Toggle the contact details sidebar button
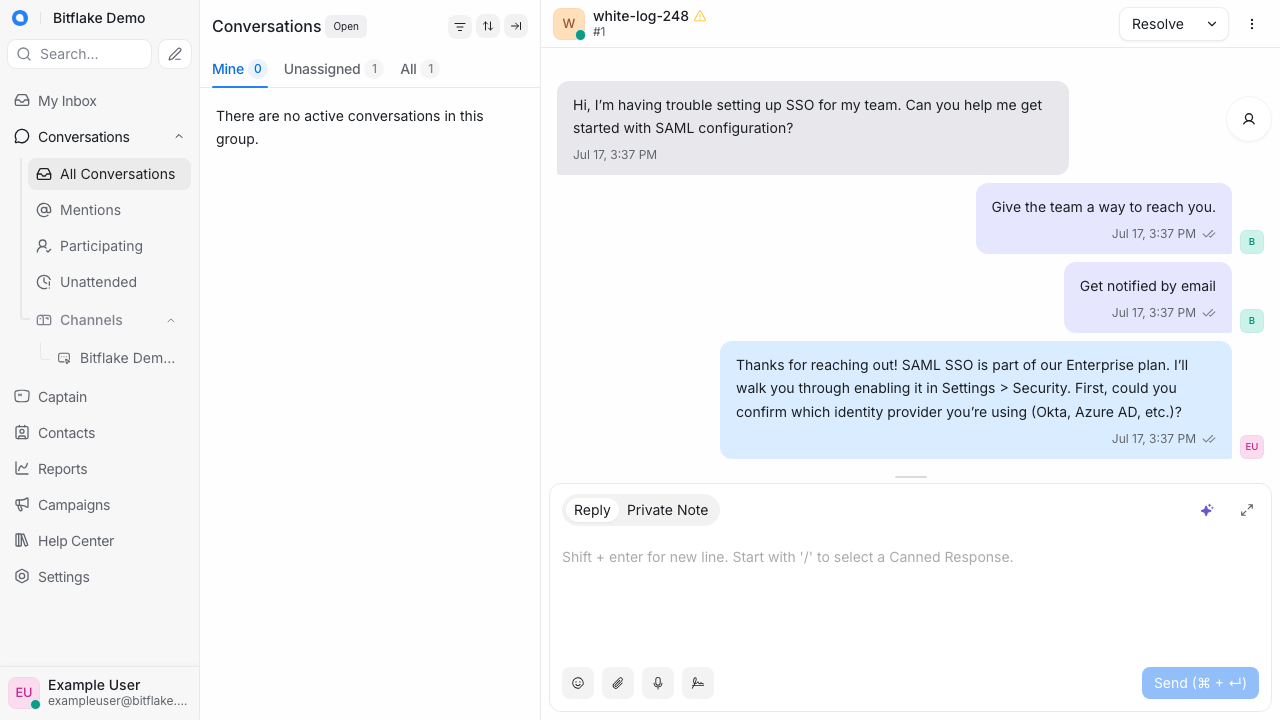1280x720 pixels. (x=1249, y=119)
